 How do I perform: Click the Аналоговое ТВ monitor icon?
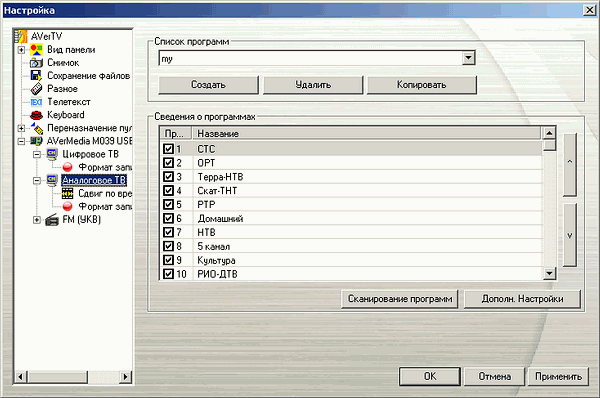pos(52,180)
